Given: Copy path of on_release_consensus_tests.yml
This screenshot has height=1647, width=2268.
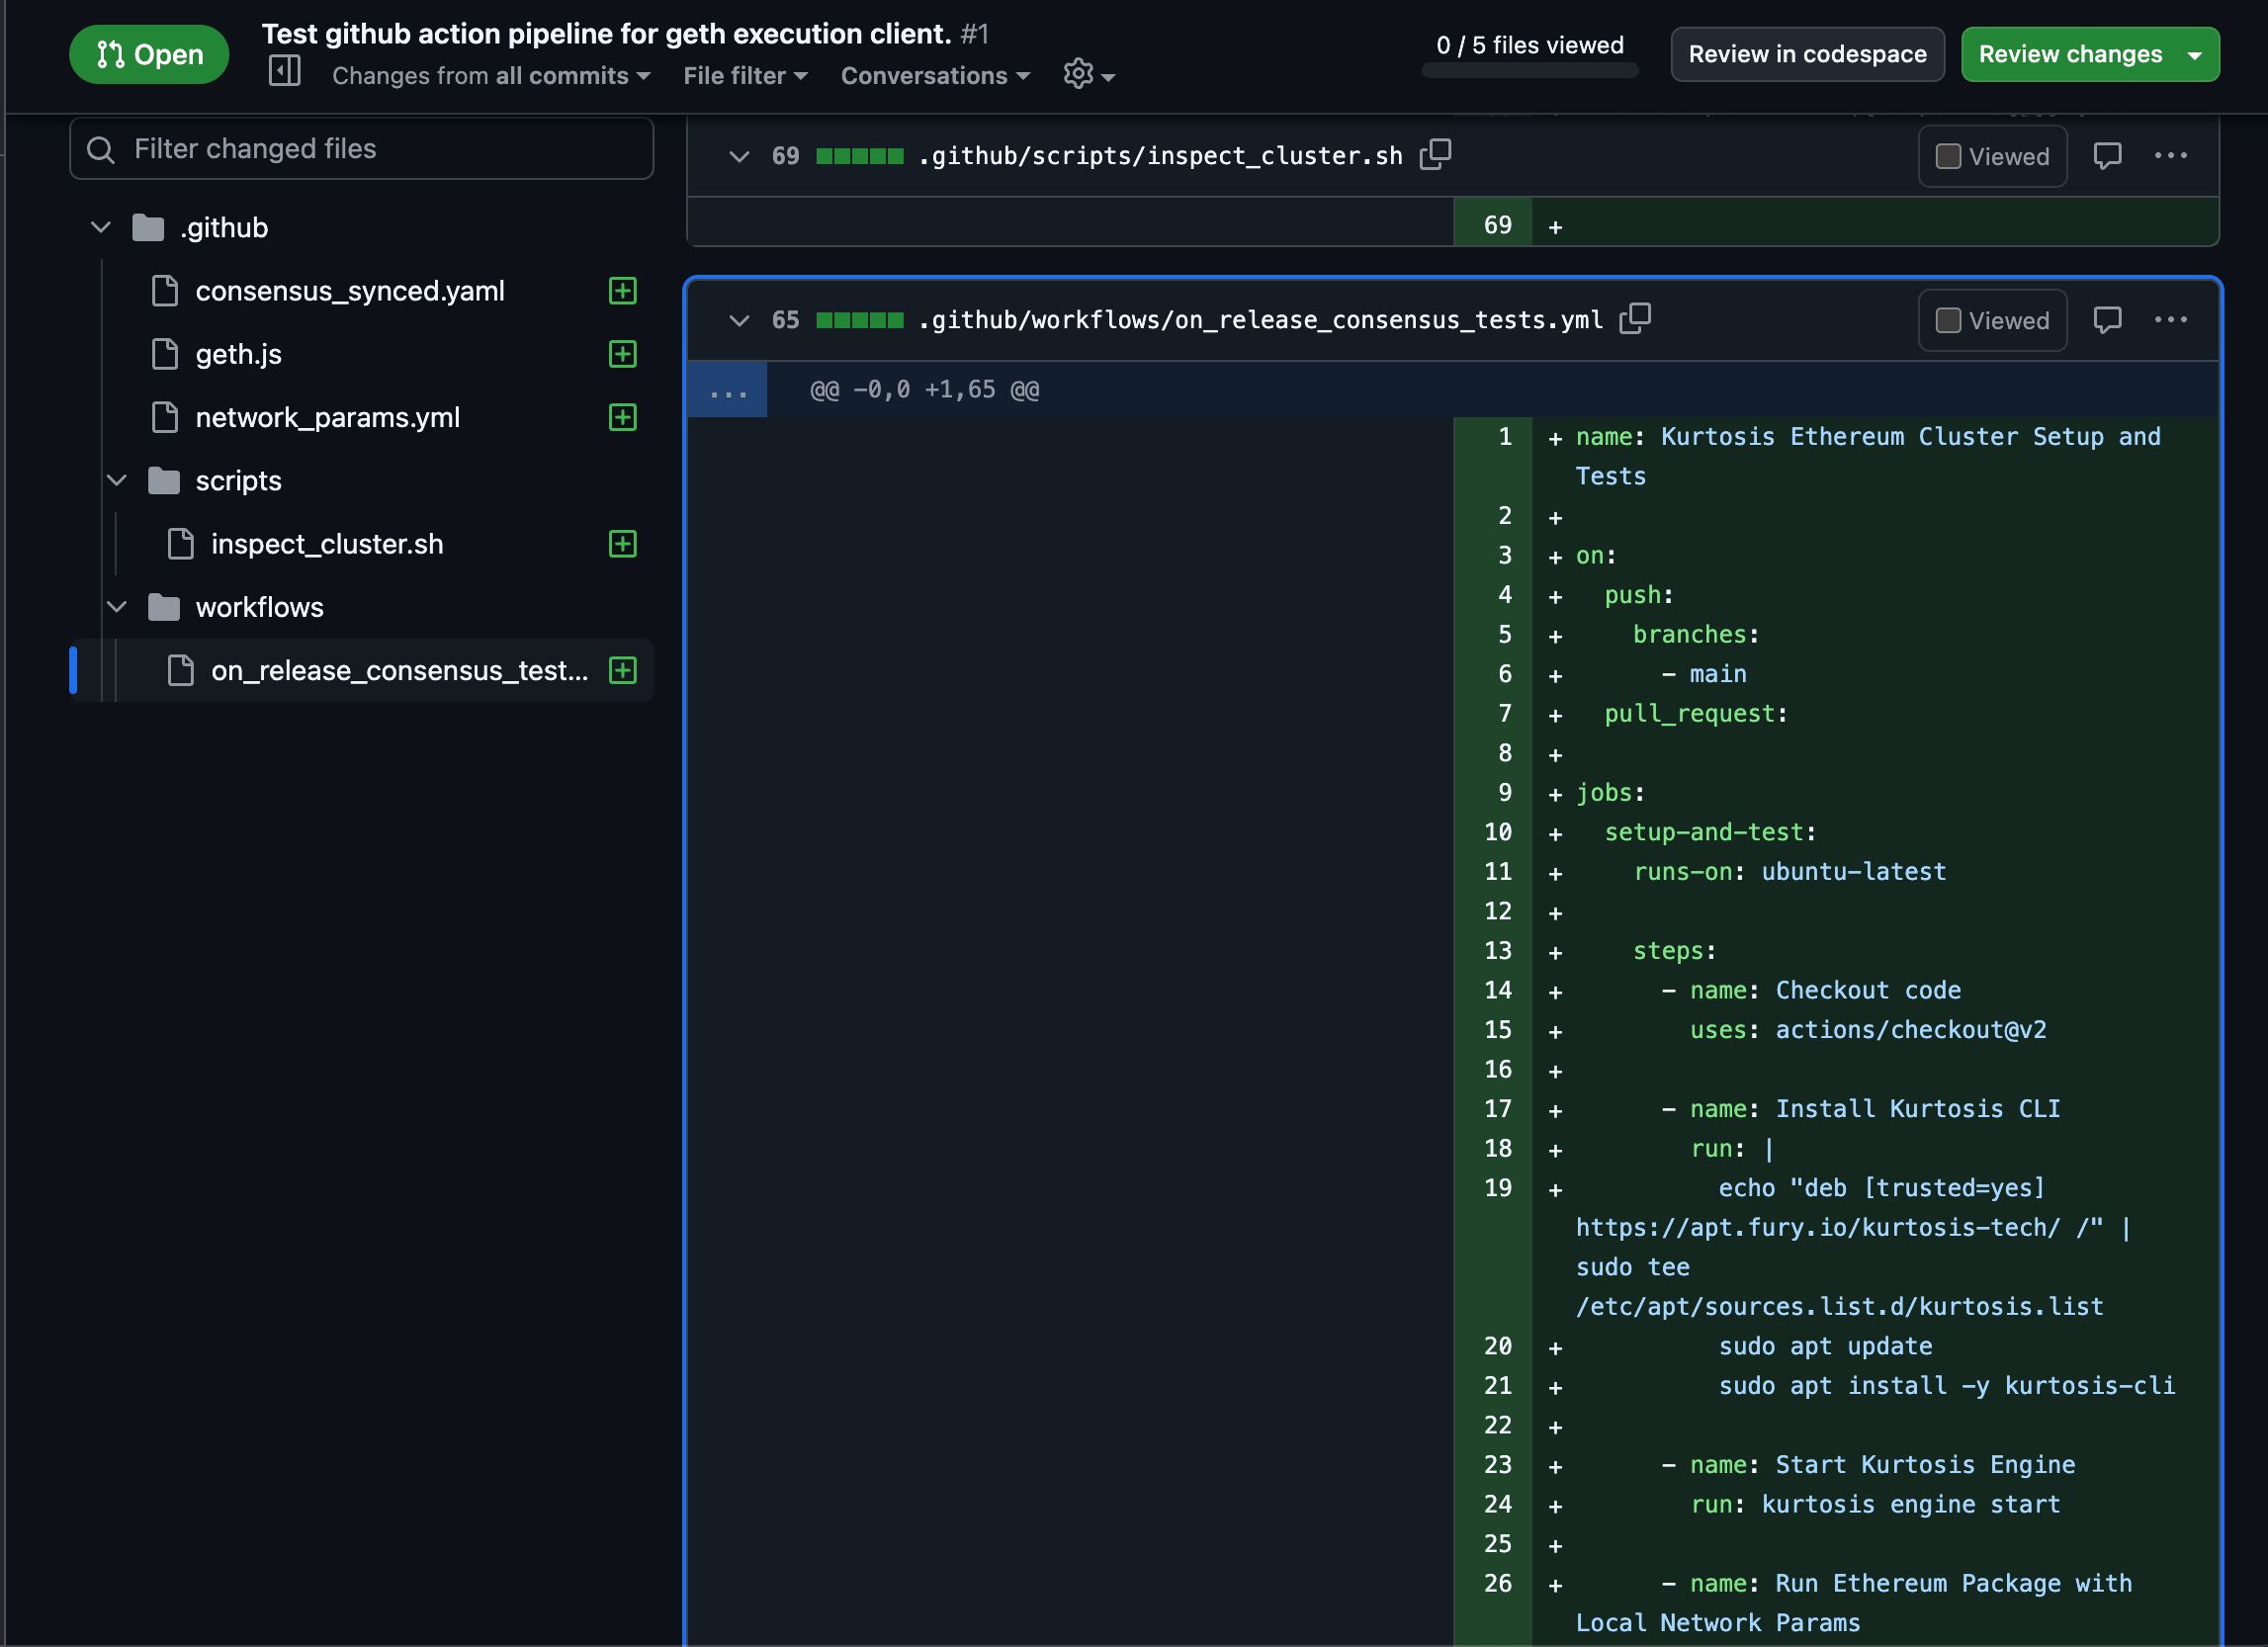Looking at the screenshot, I should 1634,318.
